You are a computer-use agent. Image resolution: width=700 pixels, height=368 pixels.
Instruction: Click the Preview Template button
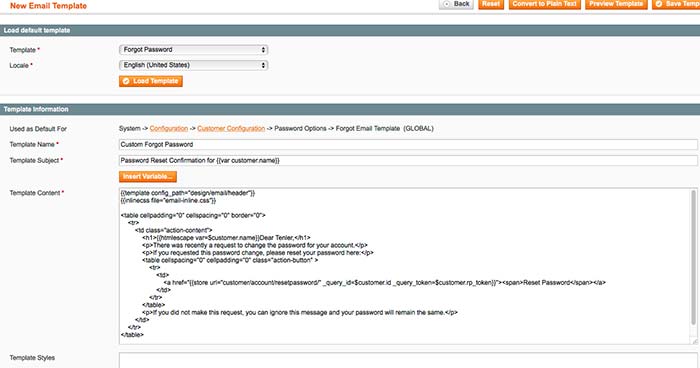616,4
